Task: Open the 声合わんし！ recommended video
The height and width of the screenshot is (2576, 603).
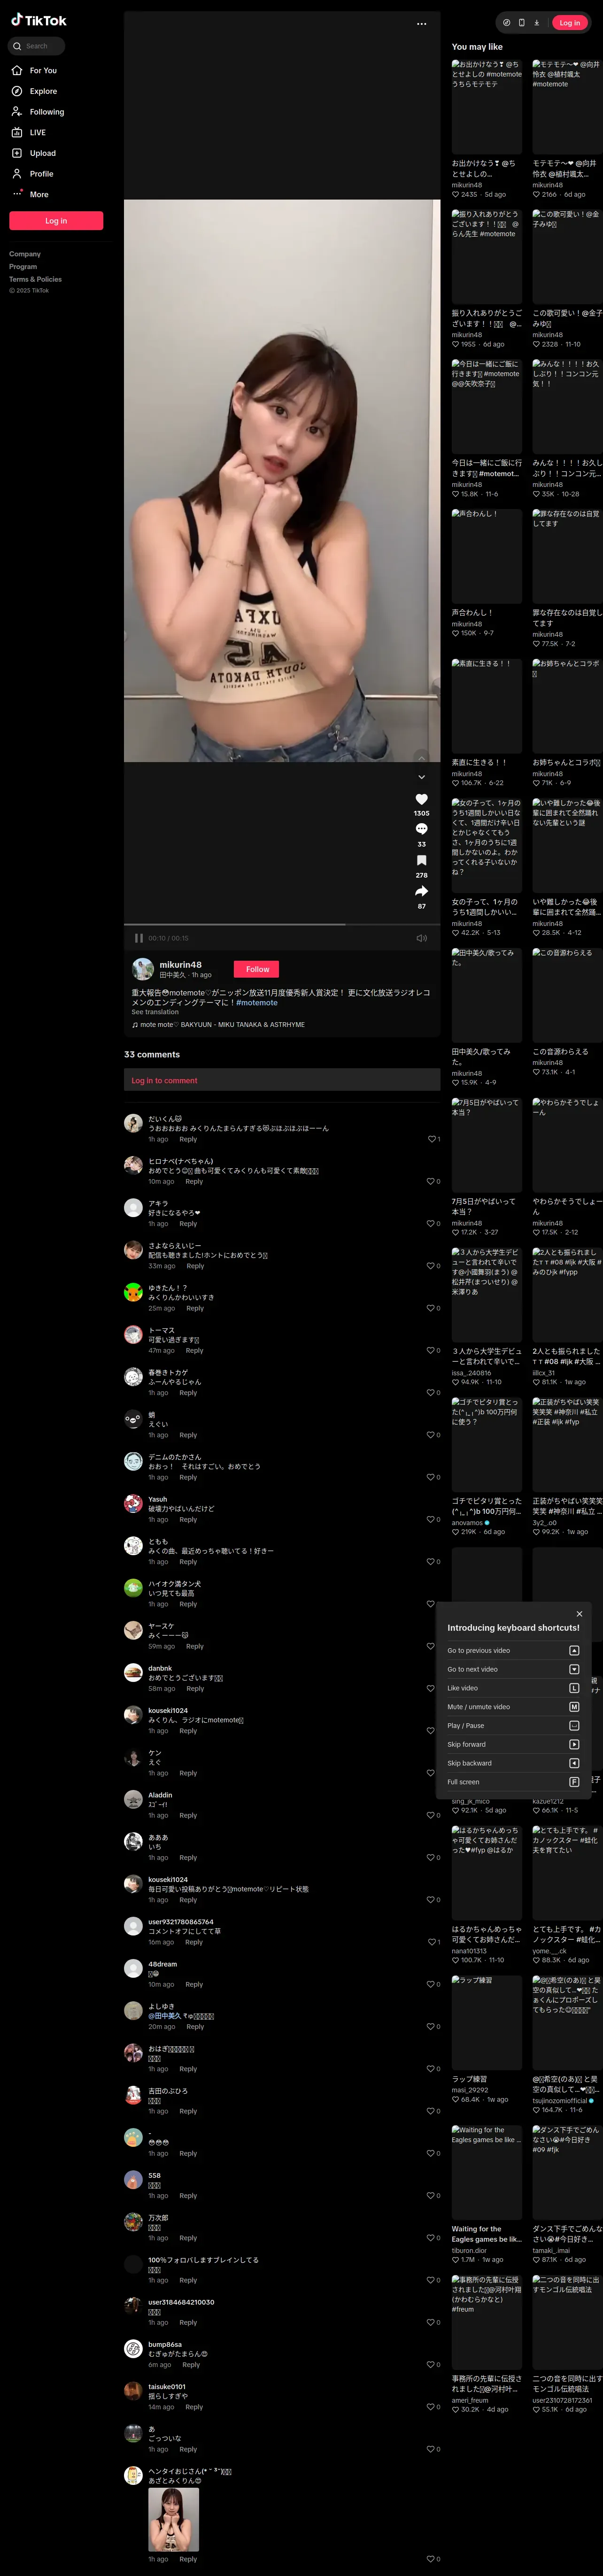Action: point(487,556)
